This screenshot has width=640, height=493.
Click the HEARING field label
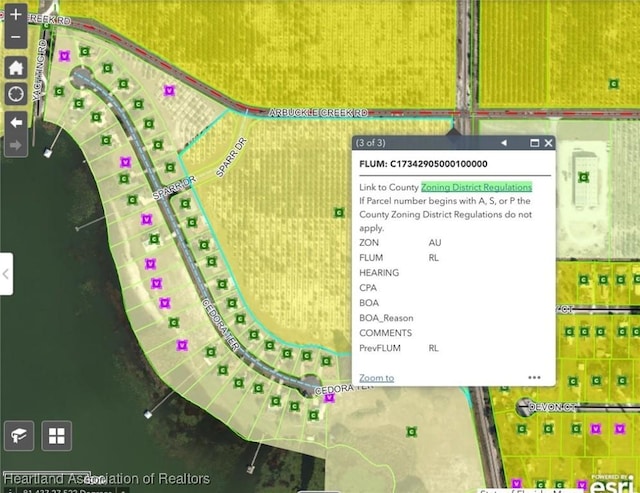click(x=379, y=273)
